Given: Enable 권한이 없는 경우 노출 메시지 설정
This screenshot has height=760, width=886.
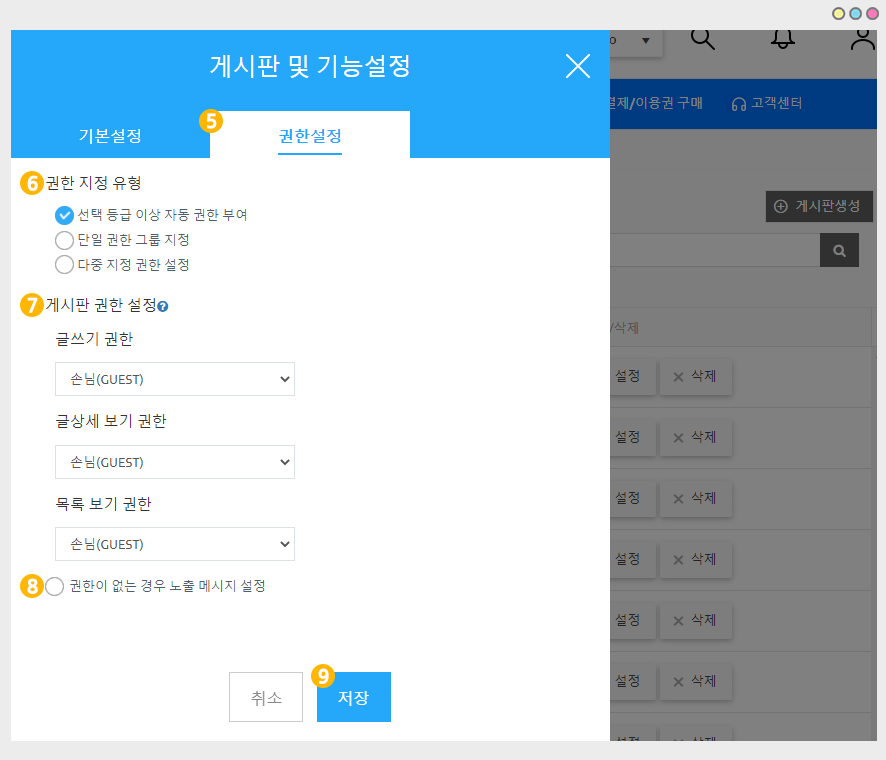Looking at the screenshot, I should pyautogui.click(x=55, y=587).
